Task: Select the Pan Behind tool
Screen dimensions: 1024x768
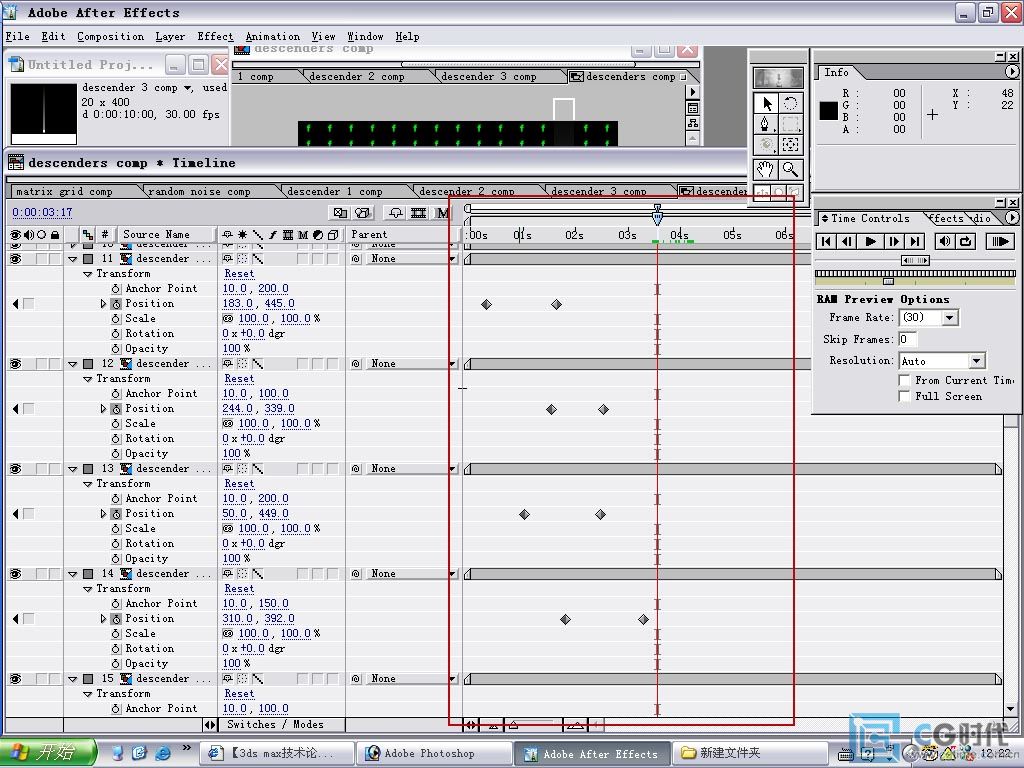Action: (x=790, y=145)
